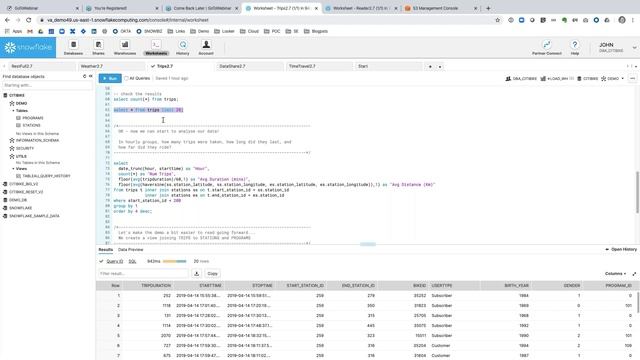Add a new worksheet tab
Image resolution: width=640 pixels, height=360 pixels.
(x=430, y=67)
